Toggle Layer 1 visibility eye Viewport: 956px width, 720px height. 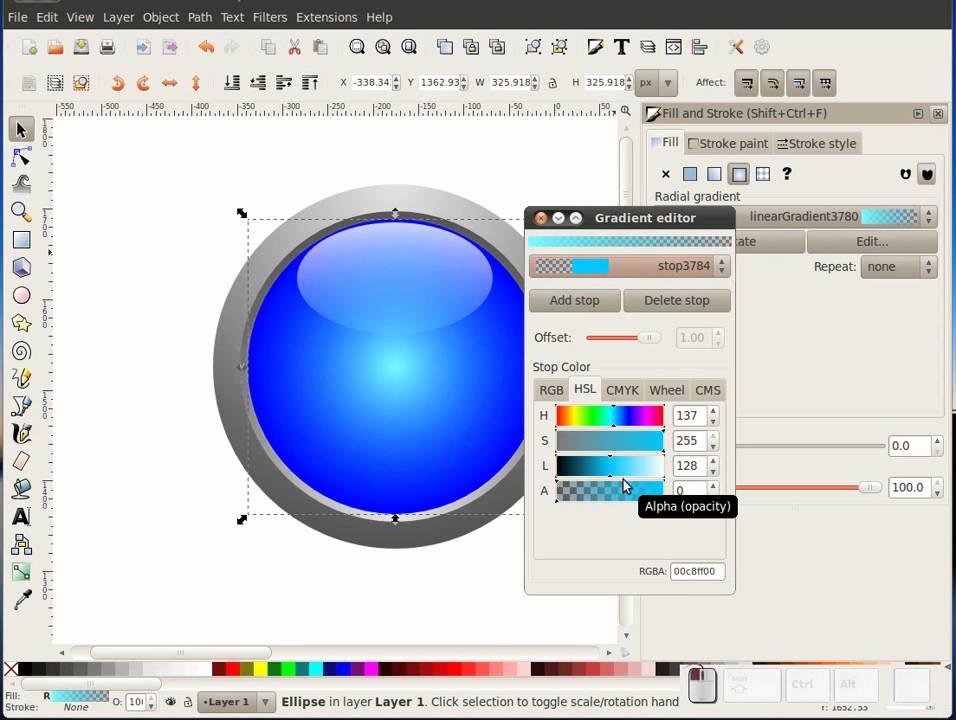[171, 702]
